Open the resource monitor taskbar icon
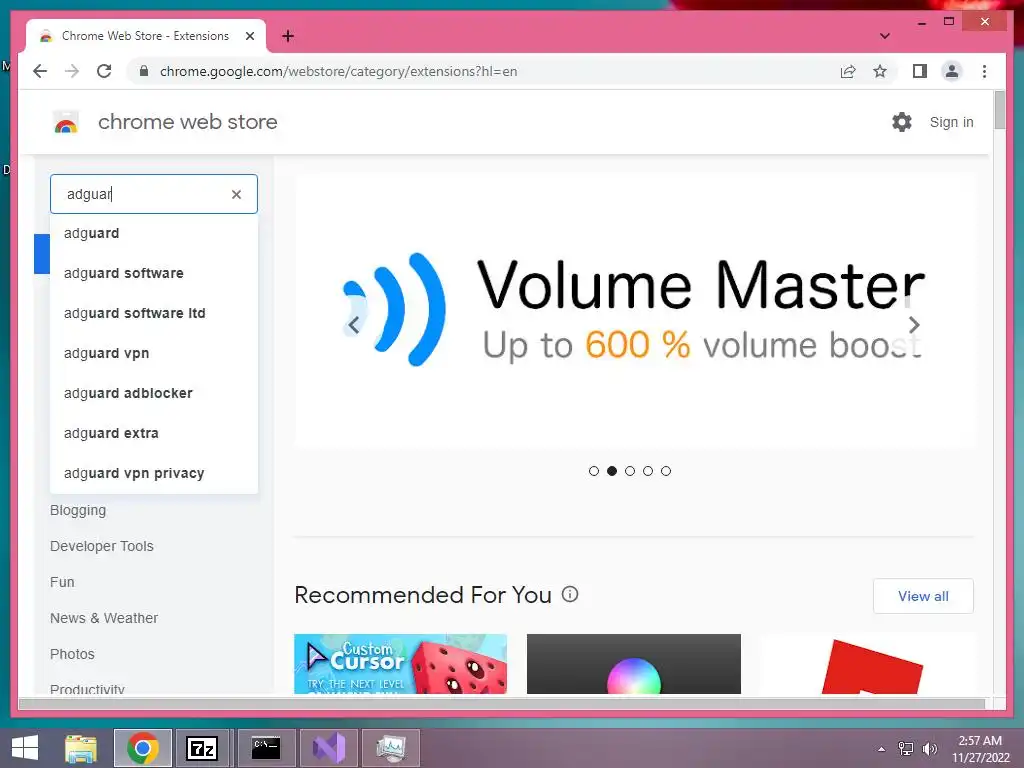Image resolution: width=1024 pixels, height=768 pixels. click(391, 748)
